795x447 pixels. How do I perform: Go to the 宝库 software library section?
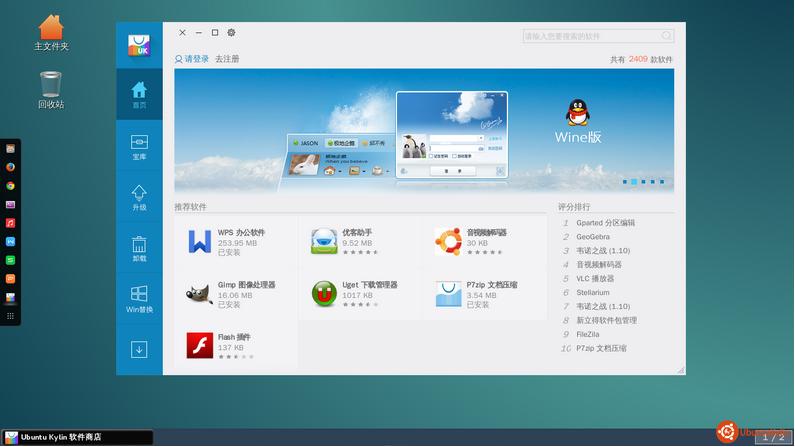pos(139,147)
